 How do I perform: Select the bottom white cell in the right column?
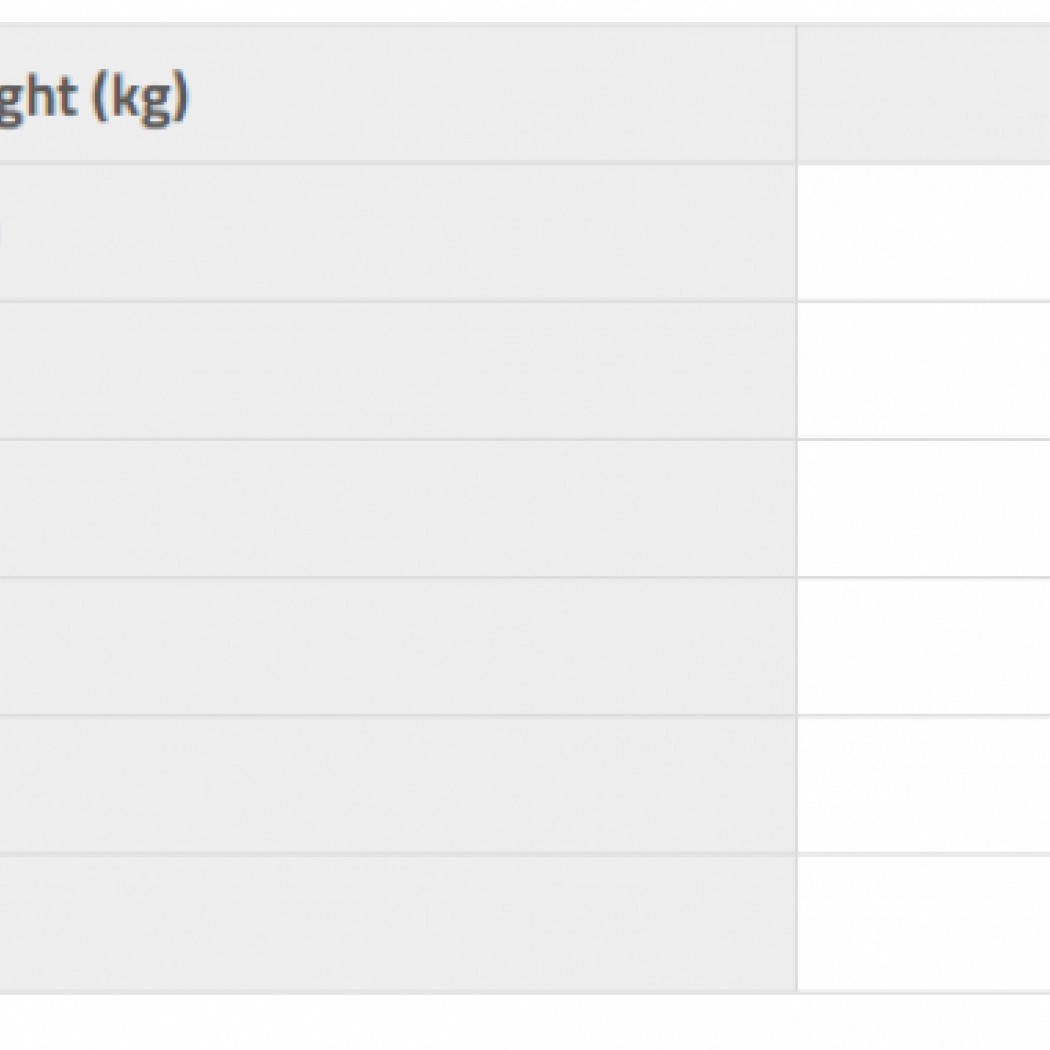click(923, 922)
